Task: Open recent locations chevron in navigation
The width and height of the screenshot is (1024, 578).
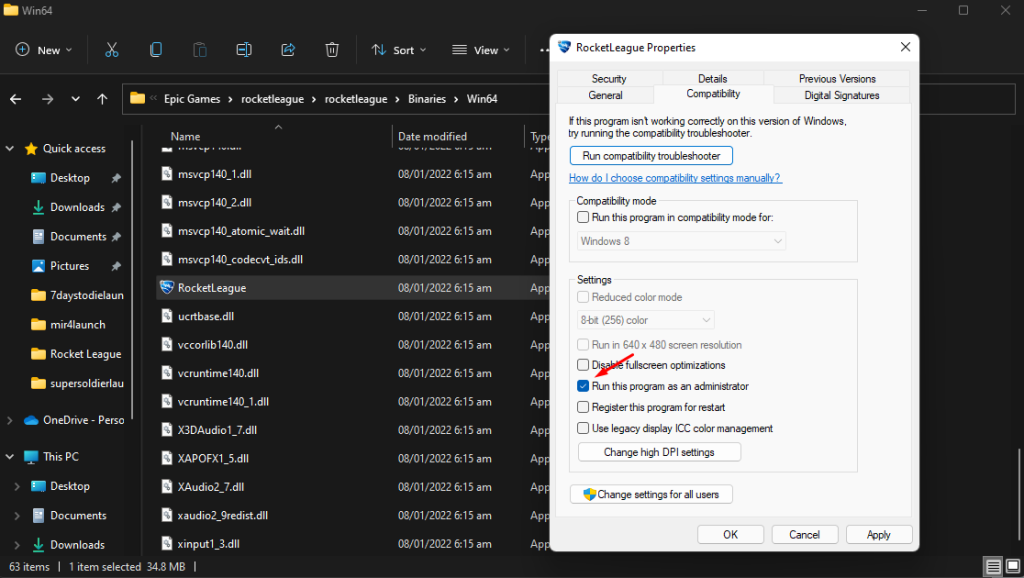Action: click(75, 99)
